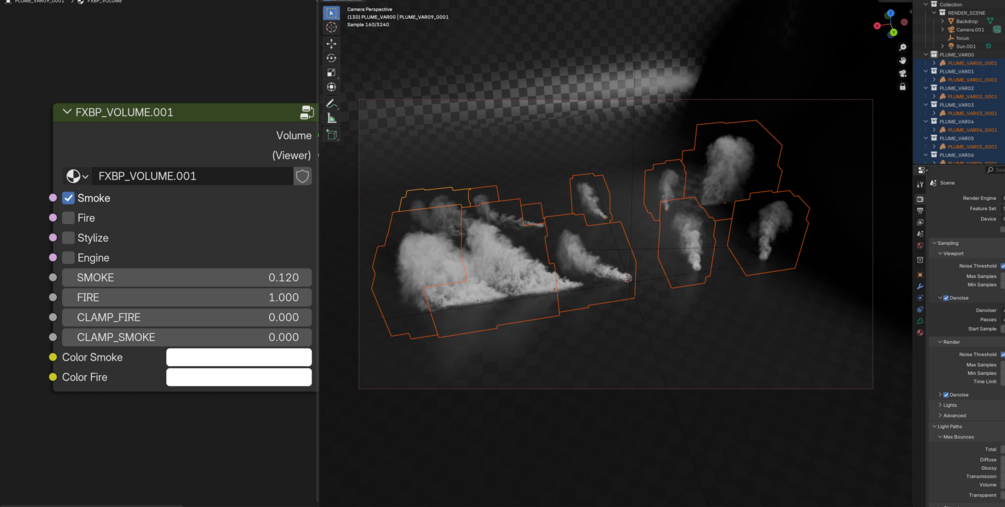Open the properties editor type dropdown
This screenshot has width=1005, height=507.
click(923, 170)
